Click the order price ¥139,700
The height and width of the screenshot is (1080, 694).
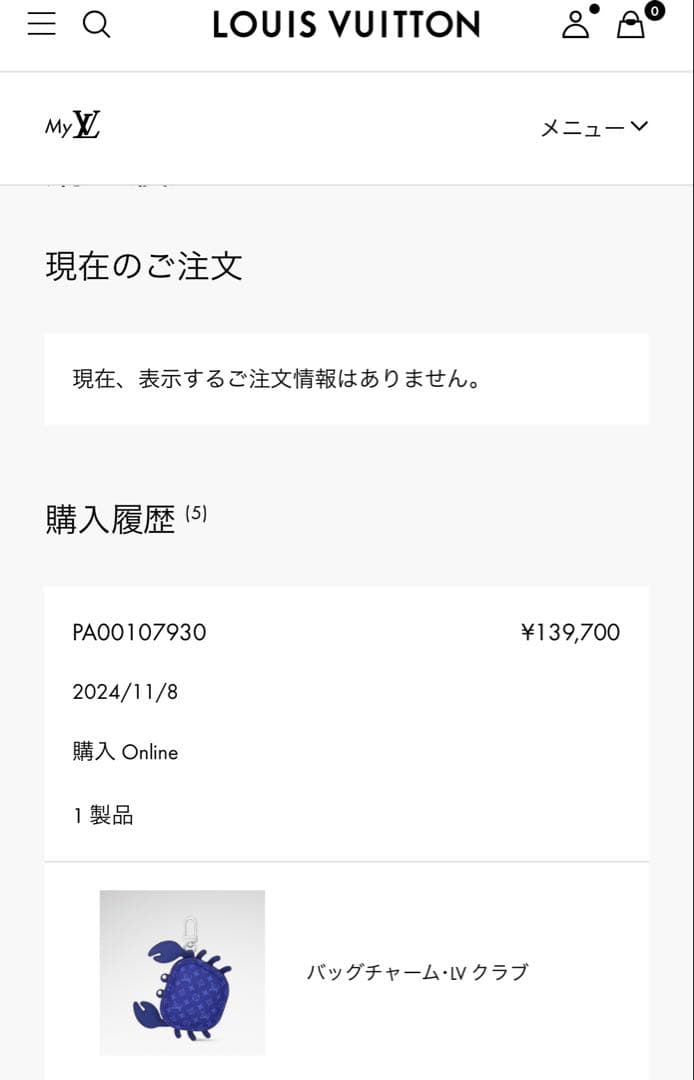pos(570,632)
